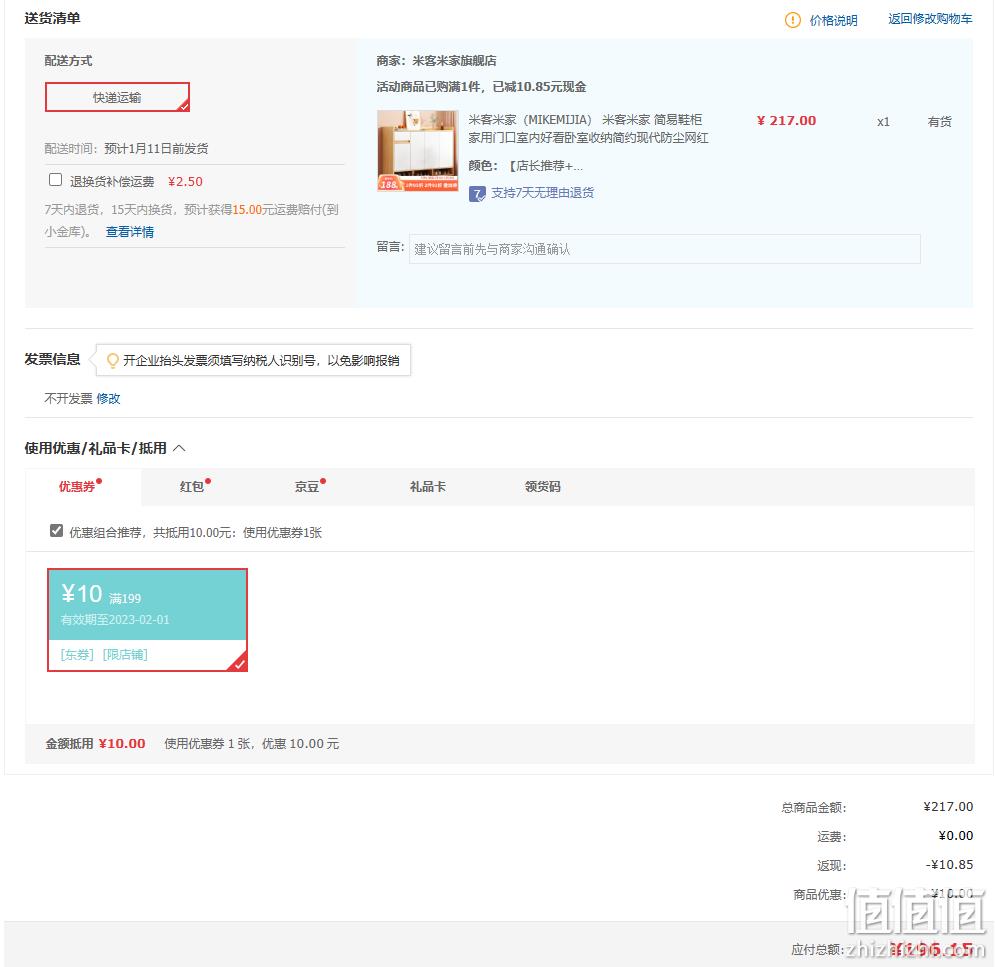Click the 米客米家旗舰店 merchant name
995x967 pixels.
tap(454, 61)
